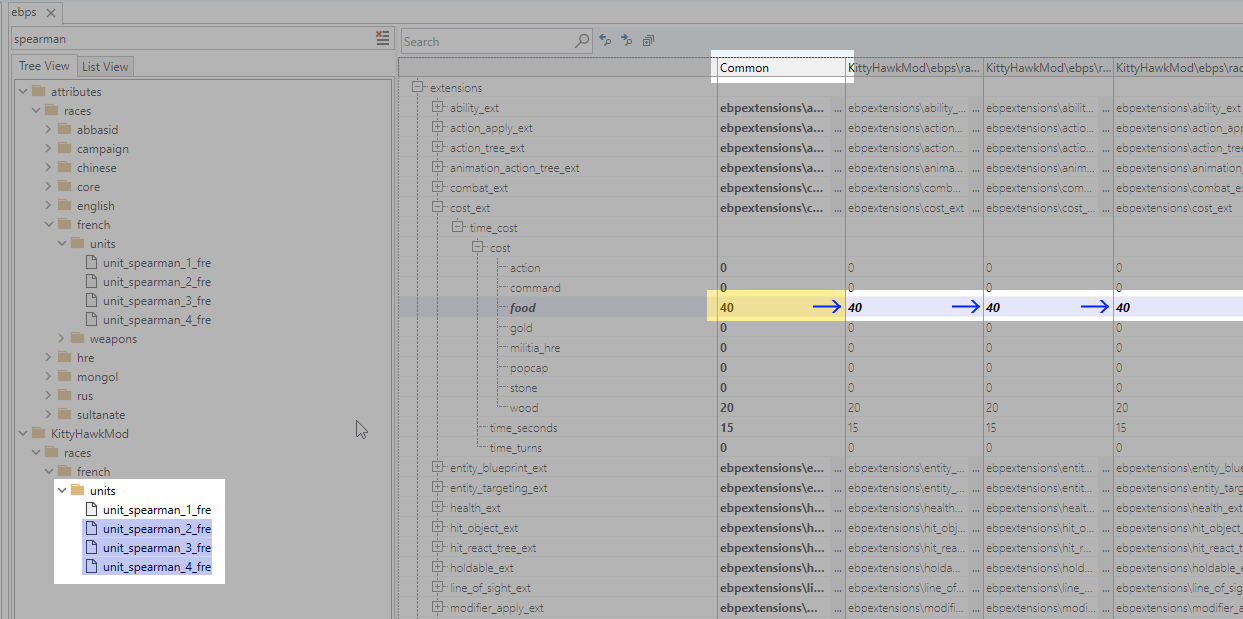
Task: Click the units folder icon under KittyHawkMod
Action: 77,491
